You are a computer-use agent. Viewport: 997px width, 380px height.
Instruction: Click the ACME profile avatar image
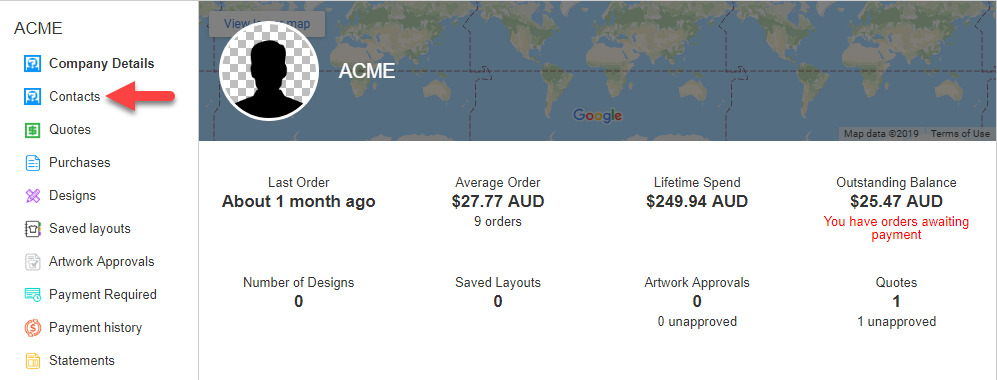(269, 71)
